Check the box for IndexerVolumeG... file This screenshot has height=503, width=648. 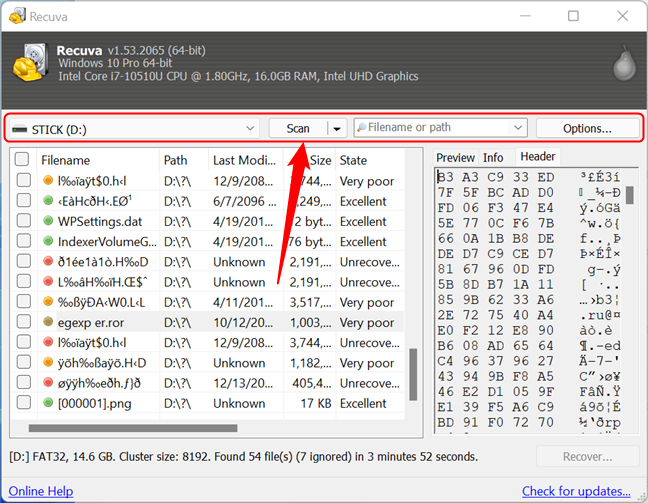24,241
